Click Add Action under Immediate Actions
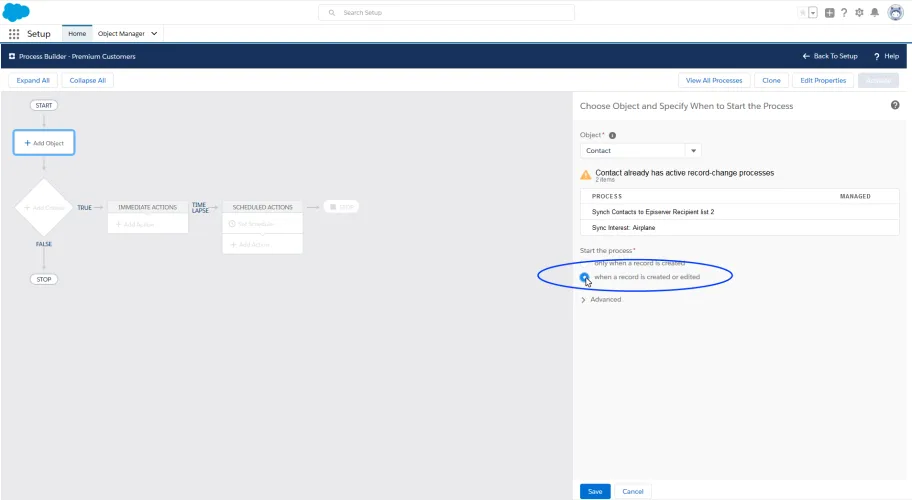This screenshot has width=912, height=500. (134, 224)
